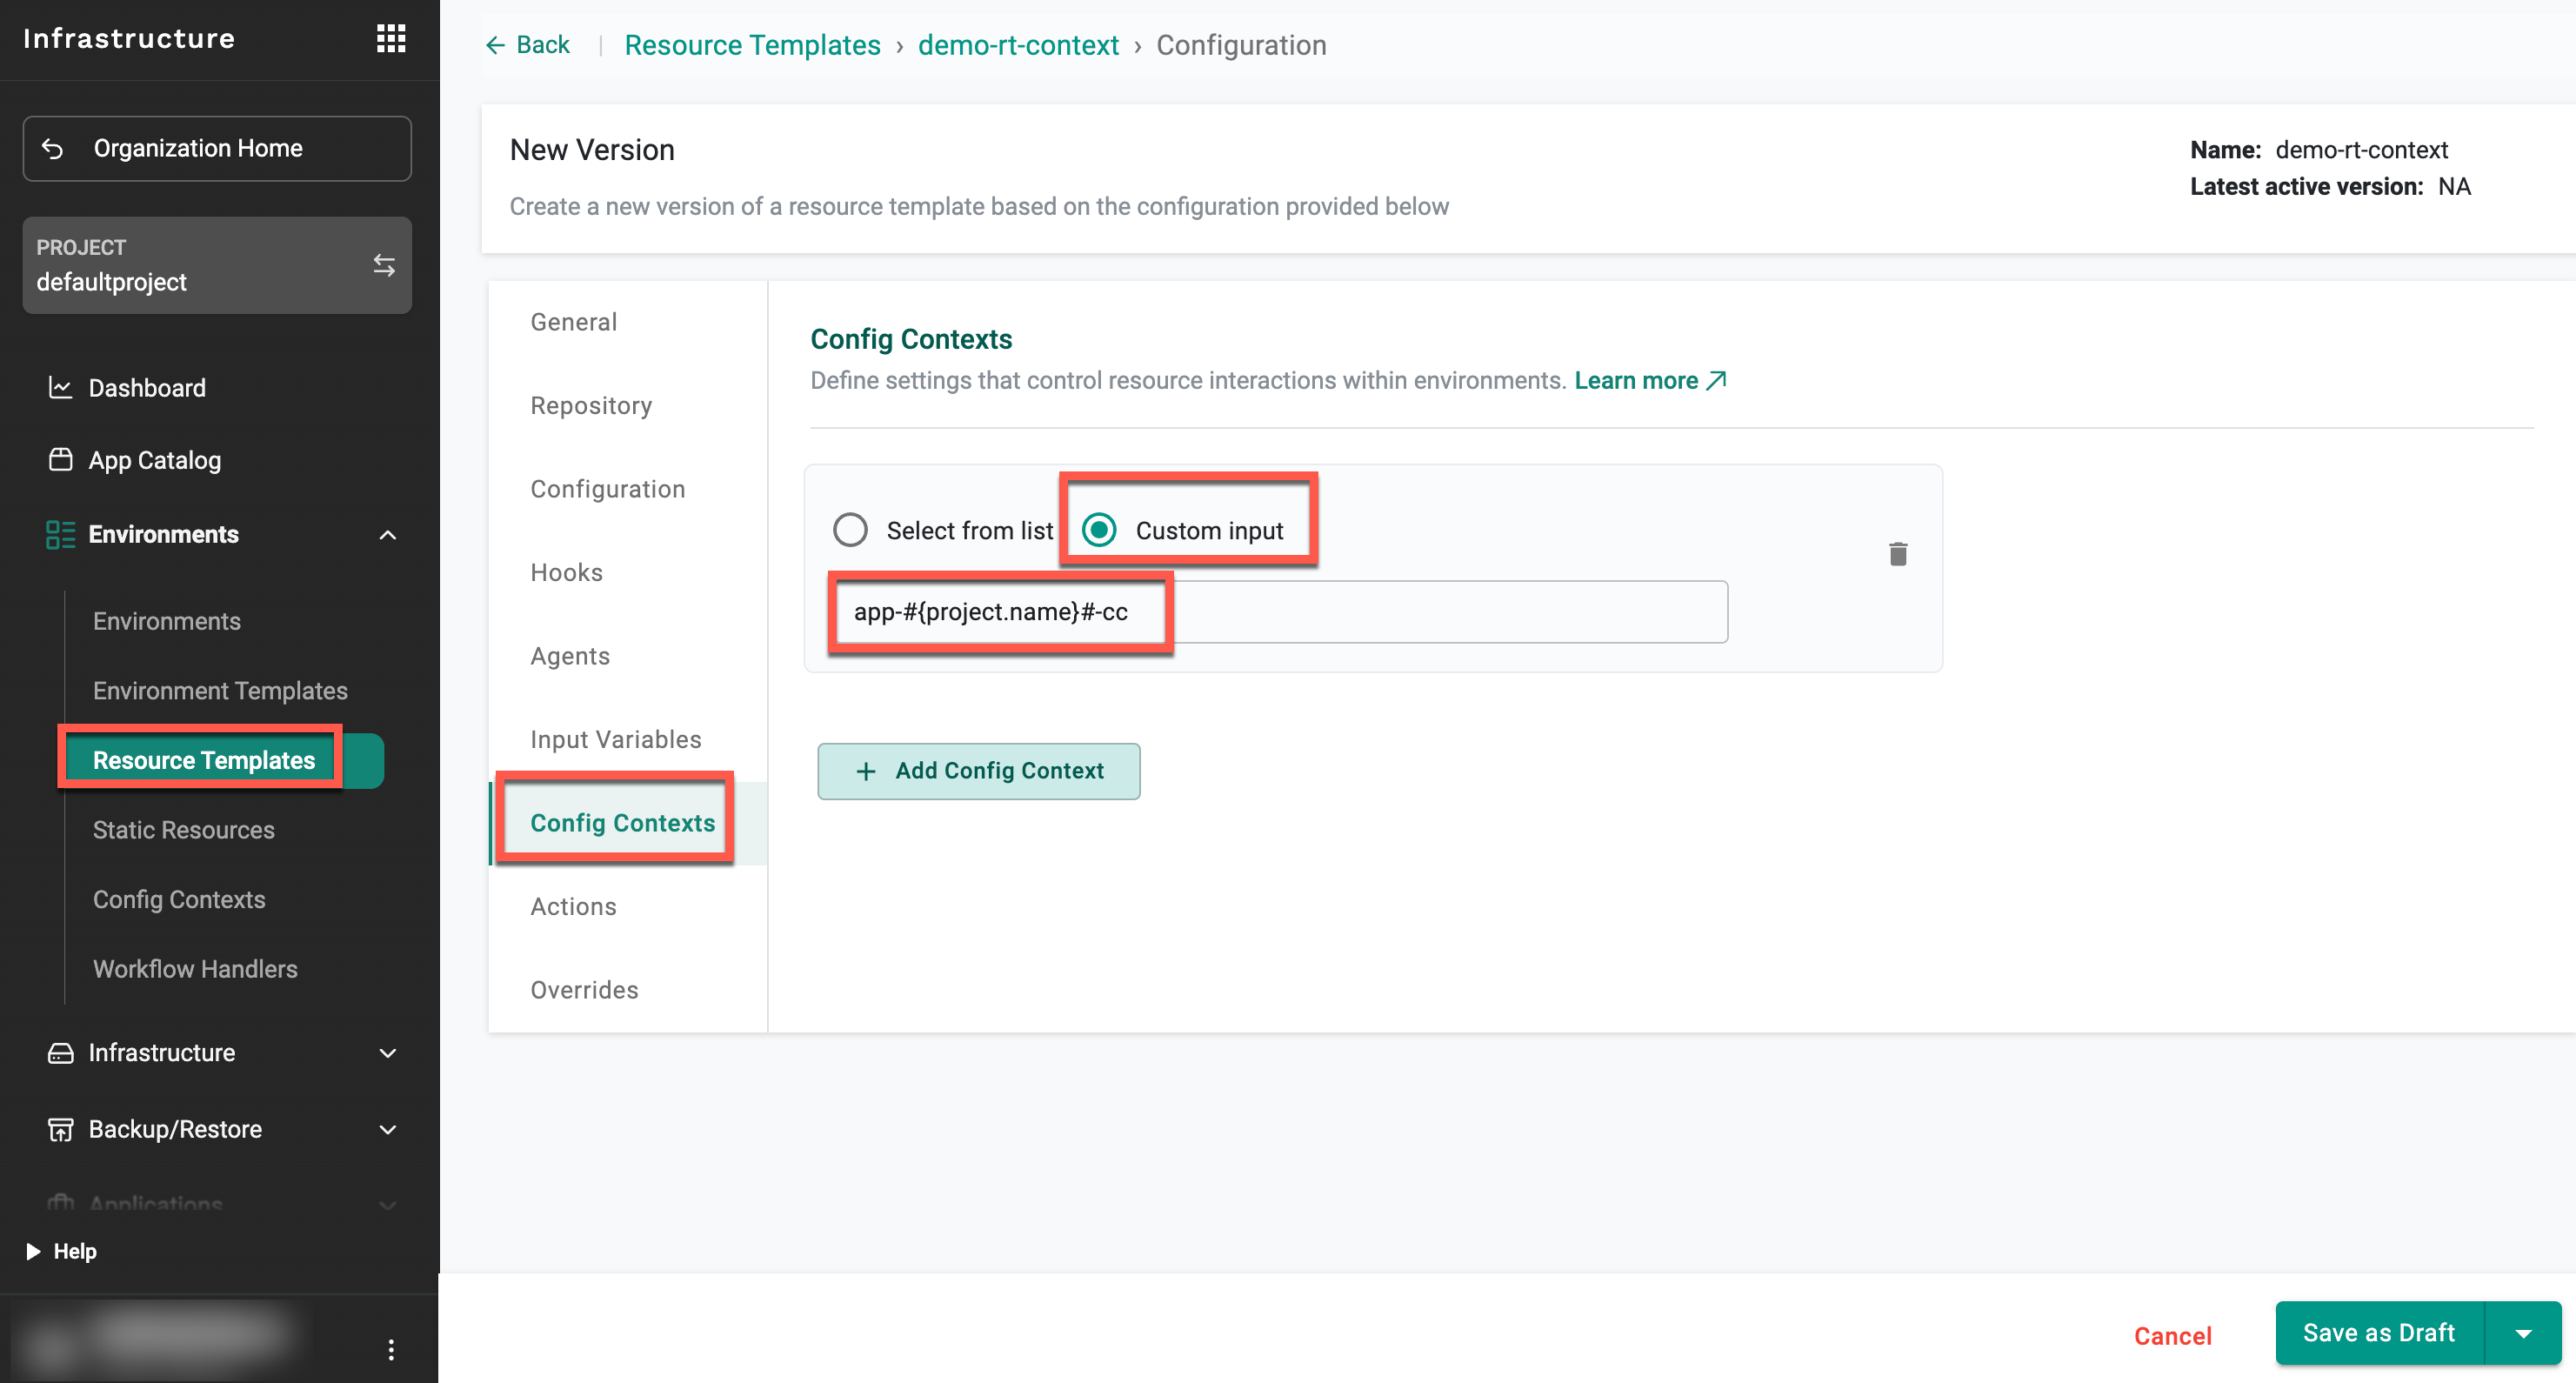Image resolution: width=2576 pixels, height=1383 pixels.
Task: Expand the Infrastructure sidebar section
Action: [388, 1053]
